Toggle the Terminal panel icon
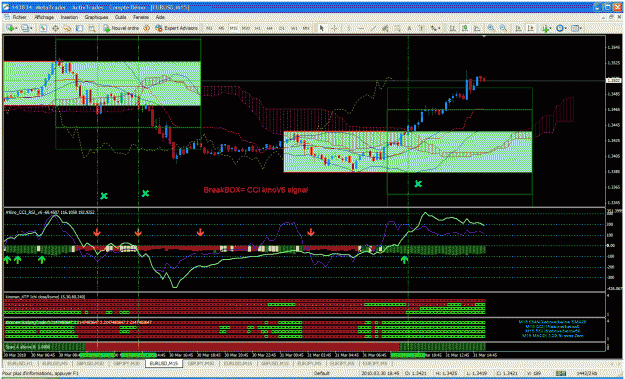Screen dimensions: 625x379 pyautogui.click(x=79, y=28)
